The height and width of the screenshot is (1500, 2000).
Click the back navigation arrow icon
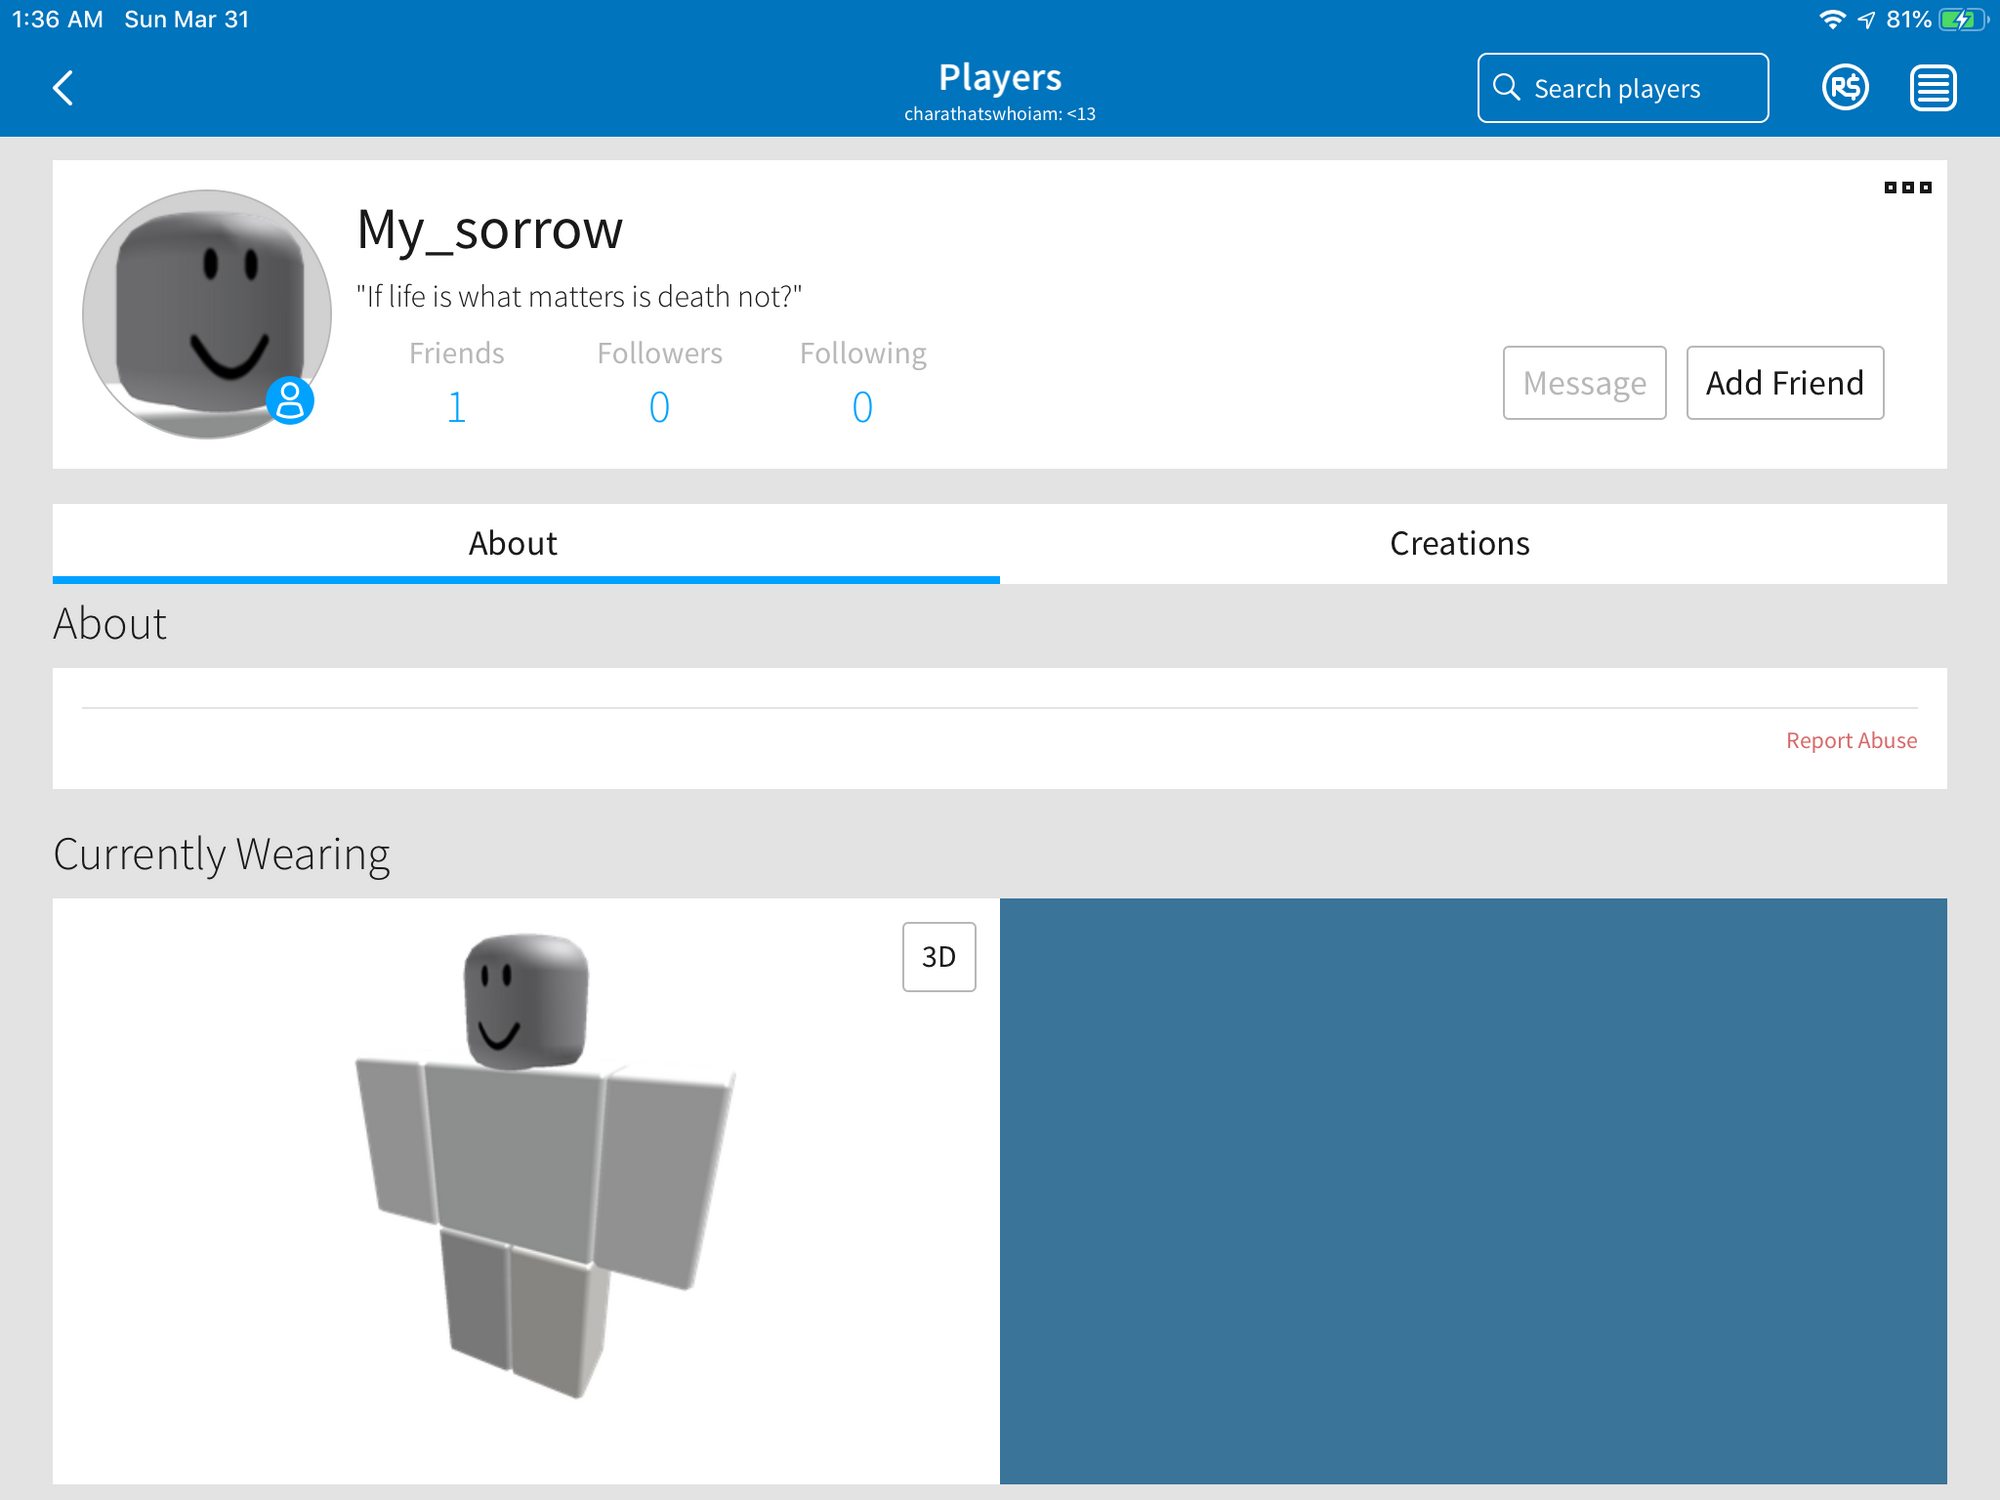pos(63,87)
